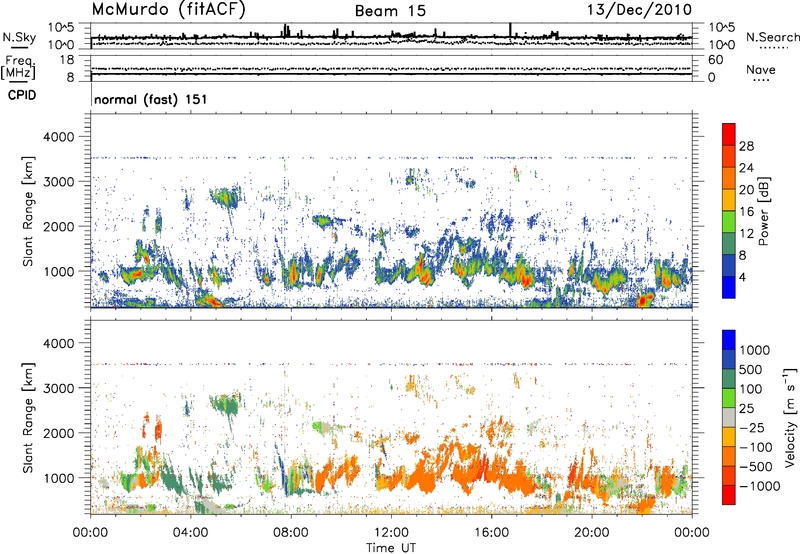Click the 'Time UT' axis title
The height and width of the screenshot is (554, 800).
pyautogui.click(x=391, y=548)
